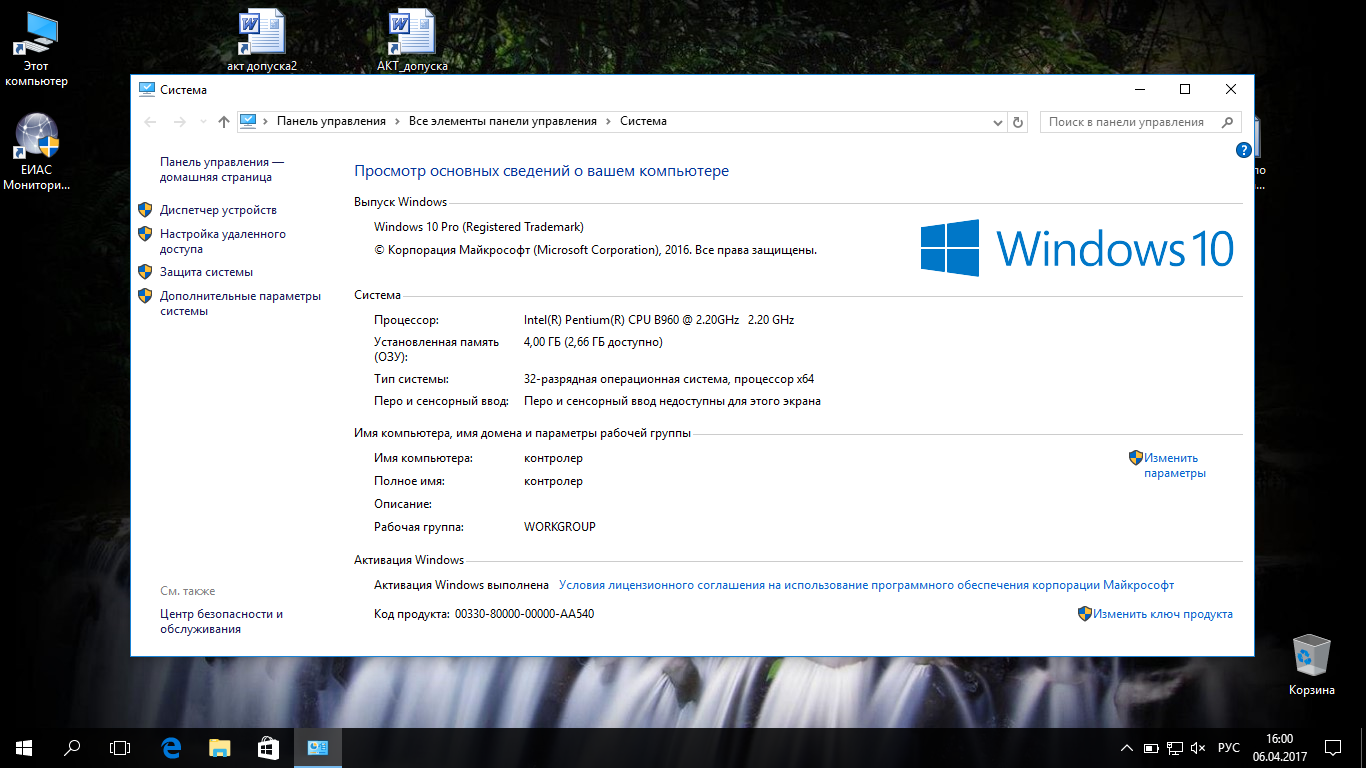Open Настройка удаленного доступа link
This screenshot has width=1366, height=768.
pyautogui.click(x=223, y=242)
